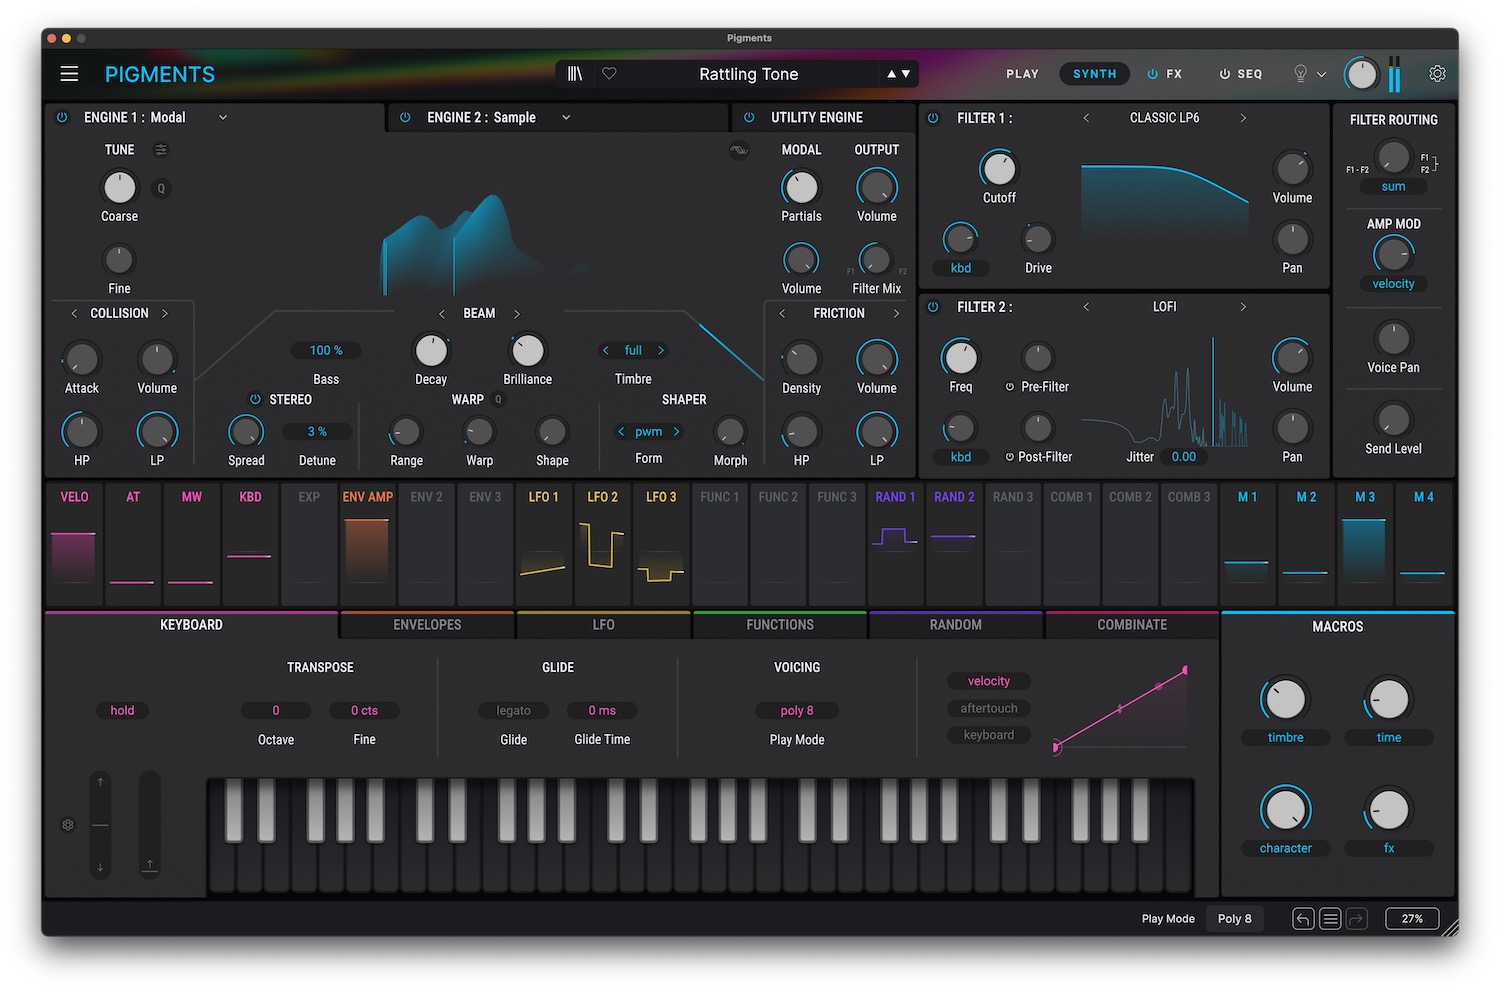Click the resize handle in bottom-right corner
Image resolution: width=1500 pixels, height=991 pixels.
point(1450,928)
